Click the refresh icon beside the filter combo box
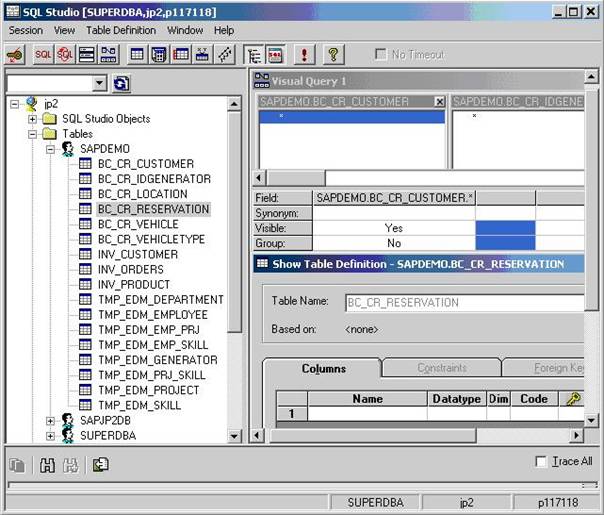This screenshot has width=604, height=515. 121,84
